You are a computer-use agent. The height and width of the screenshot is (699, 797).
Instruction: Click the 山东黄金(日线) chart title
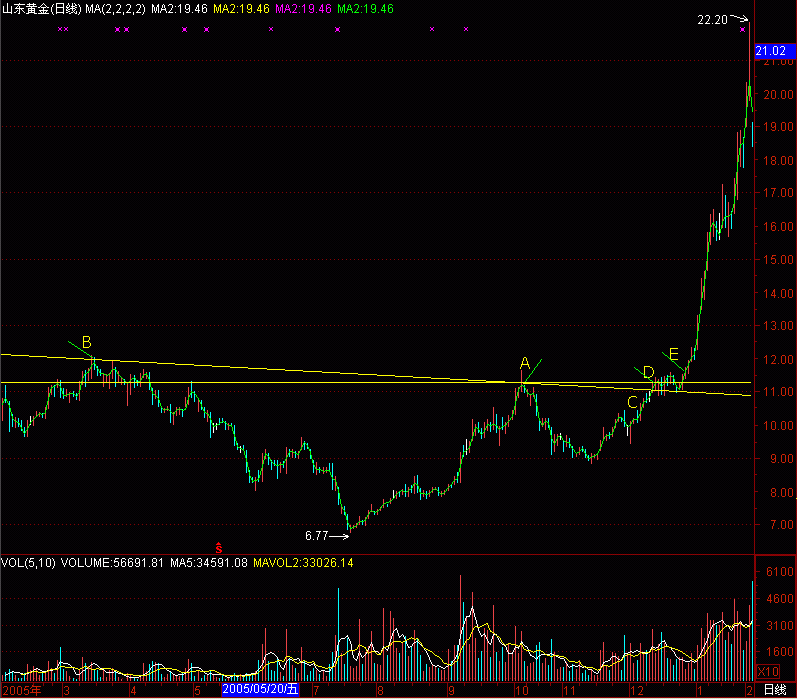pos(40,8)
